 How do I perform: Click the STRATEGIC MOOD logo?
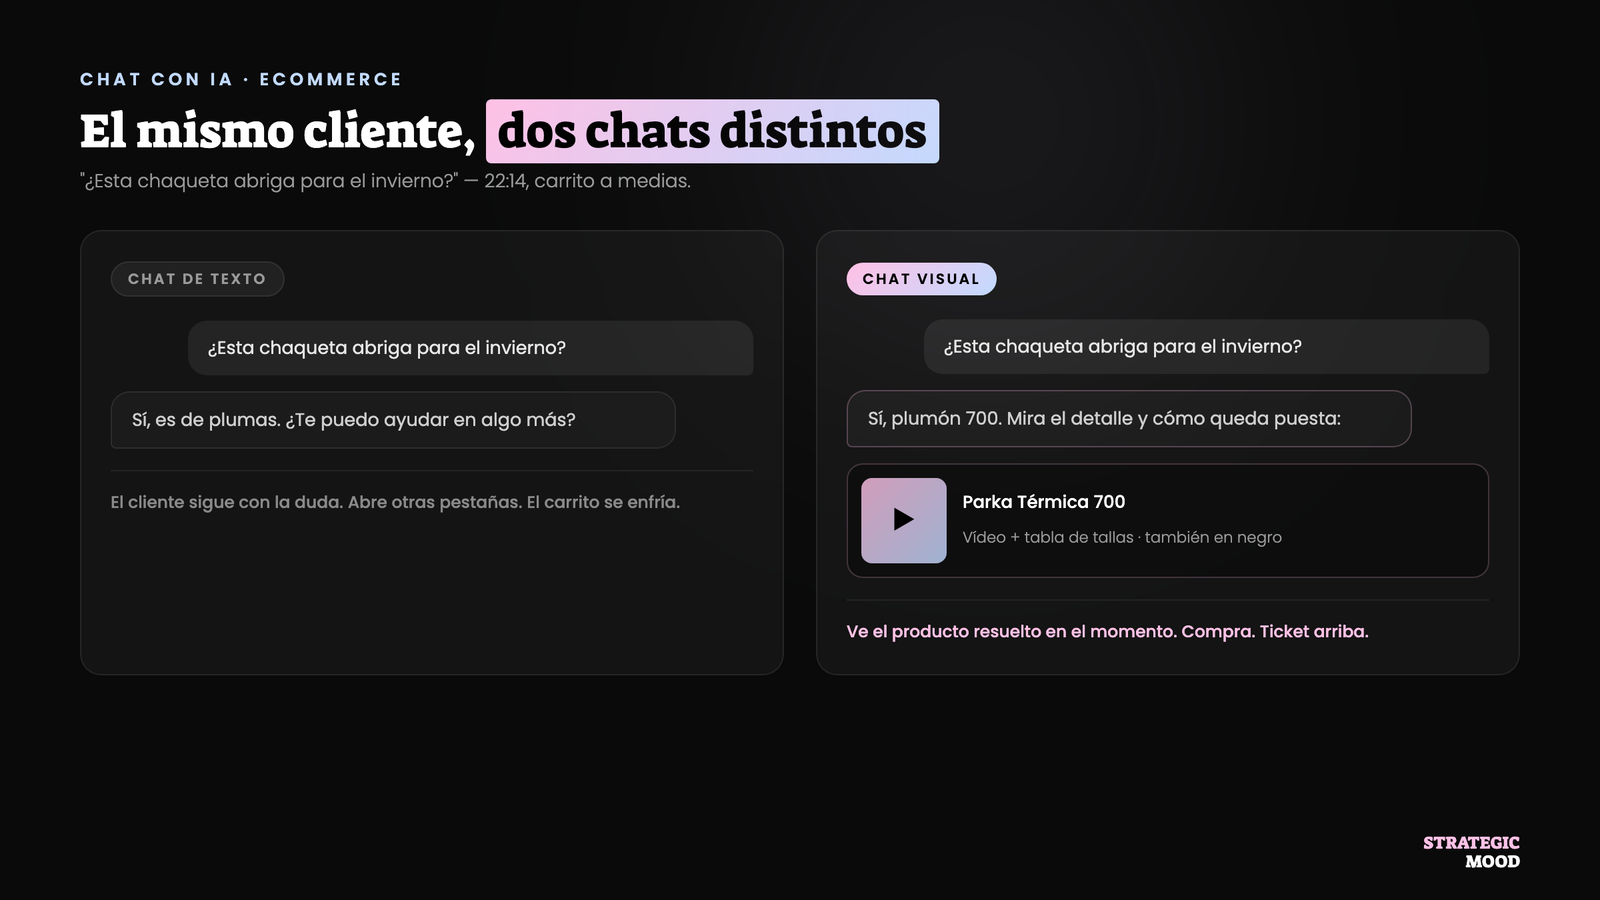click(x=1471, y=852)
